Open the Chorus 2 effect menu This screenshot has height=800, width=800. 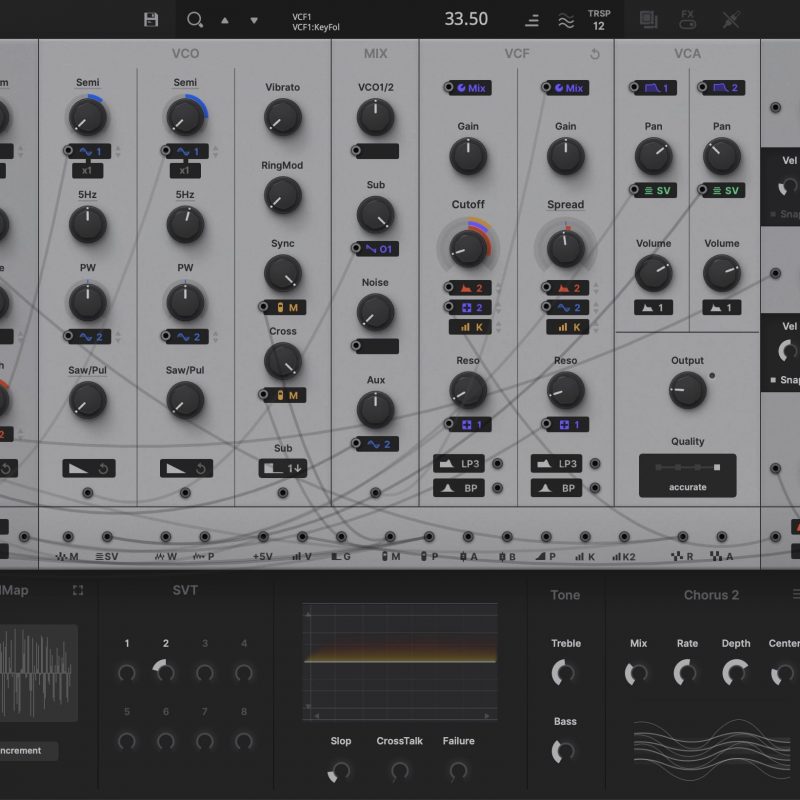pos(795,595)
